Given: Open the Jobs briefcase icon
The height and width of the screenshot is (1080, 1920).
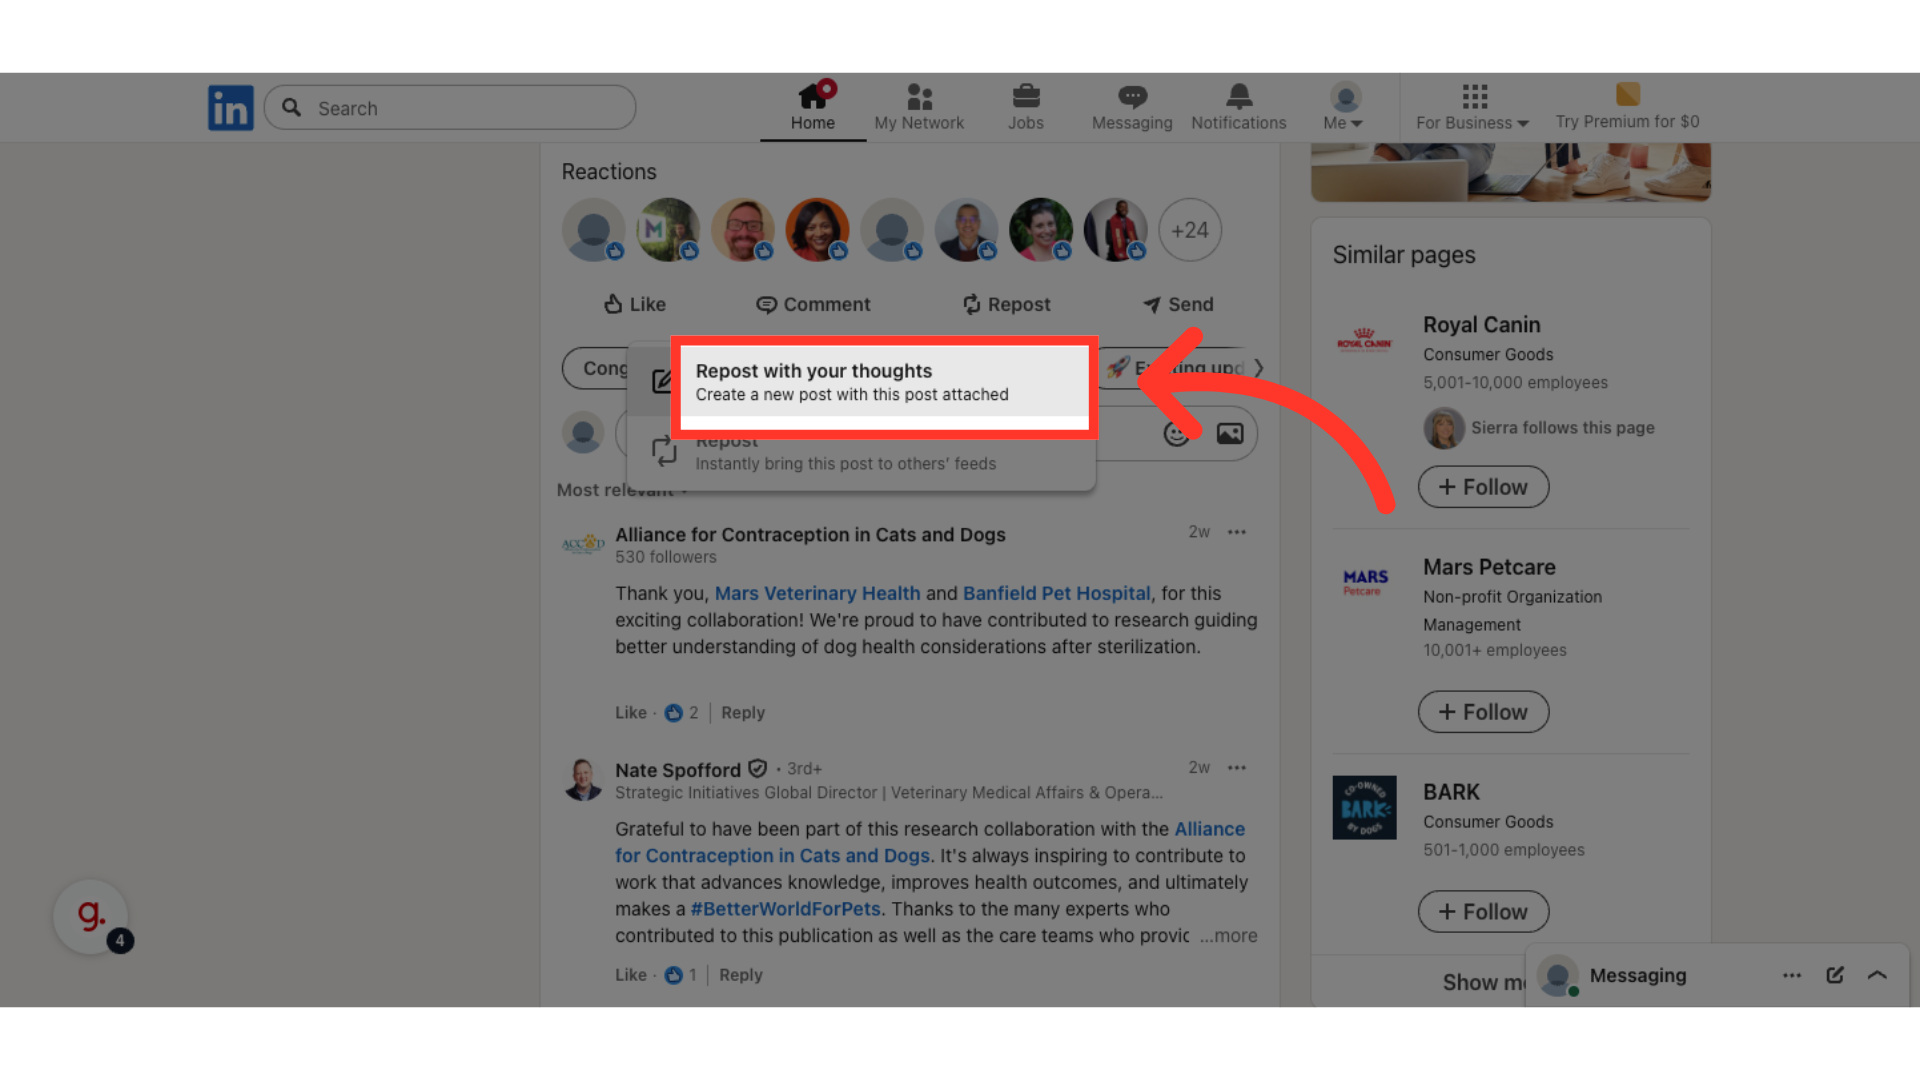Looking at the screenshot, I should coord(1025,97).
